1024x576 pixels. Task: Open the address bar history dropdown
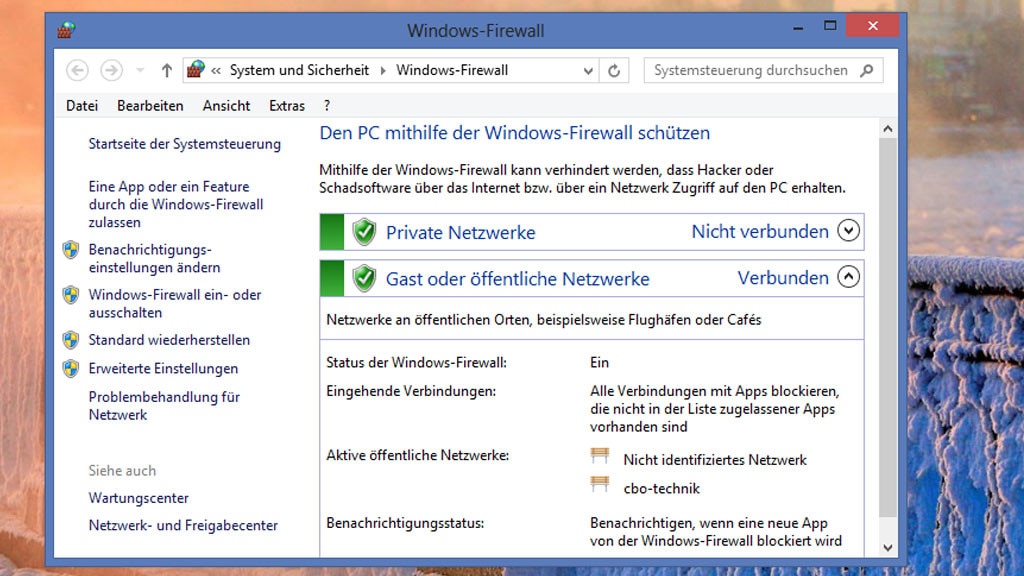click(588, 71)
